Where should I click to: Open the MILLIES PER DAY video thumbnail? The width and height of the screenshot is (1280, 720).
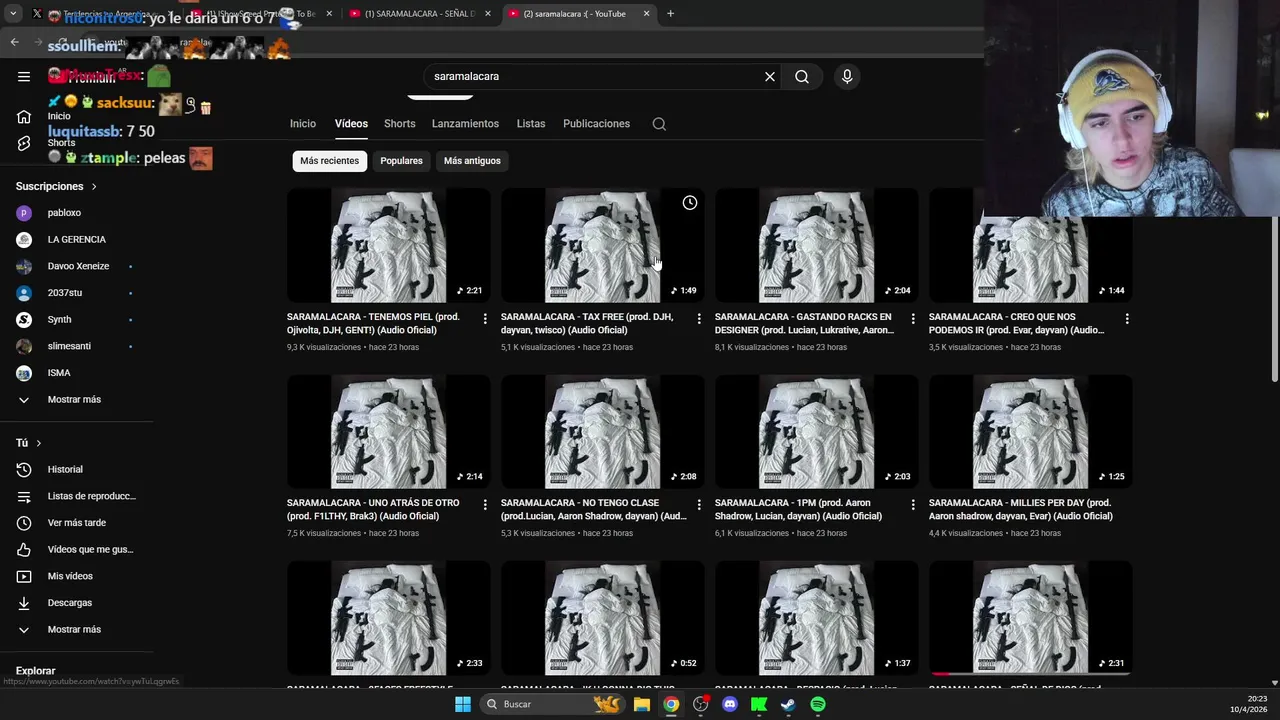click(1030, 432)
